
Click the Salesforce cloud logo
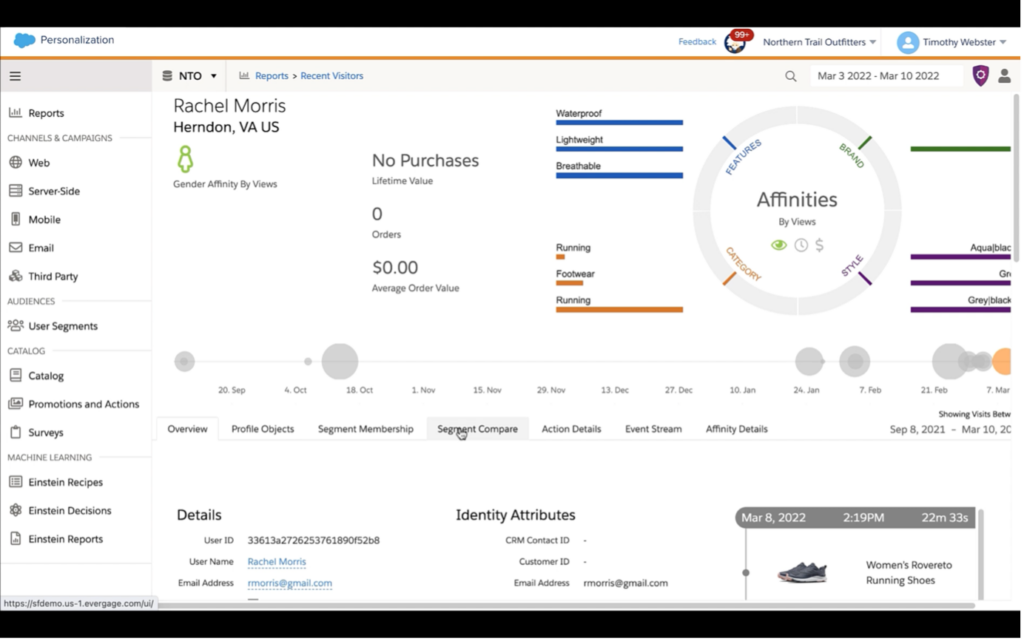click(x=24, y=40)
